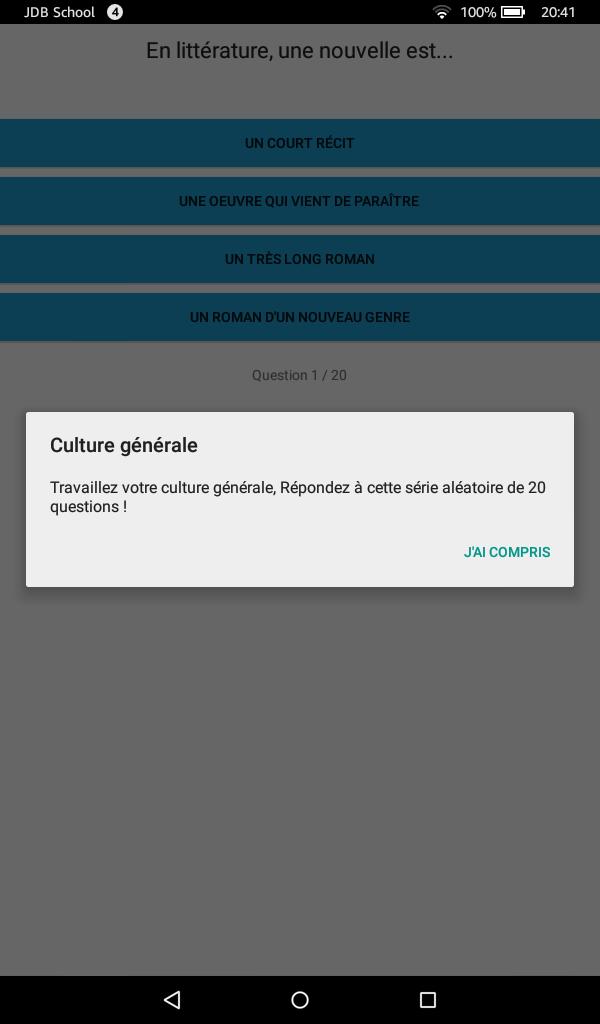Select UNE OEUVRE QUI VIENT DE PARAÎTRE
Image resolution: width=600 pixels, height=1024 pixels.
(300, 201)
